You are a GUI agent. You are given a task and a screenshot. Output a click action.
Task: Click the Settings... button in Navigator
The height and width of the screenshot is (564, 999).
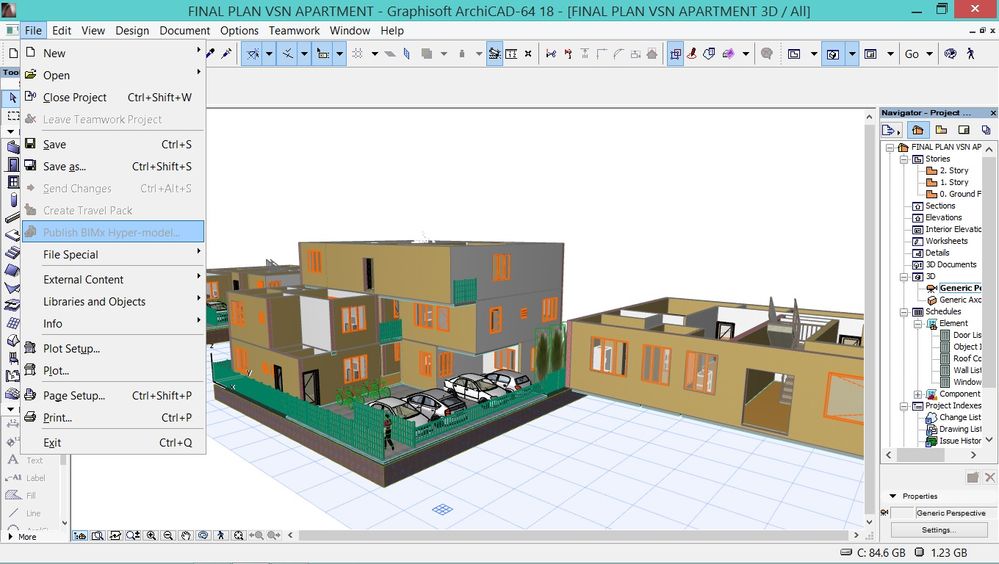click(938, 530)
